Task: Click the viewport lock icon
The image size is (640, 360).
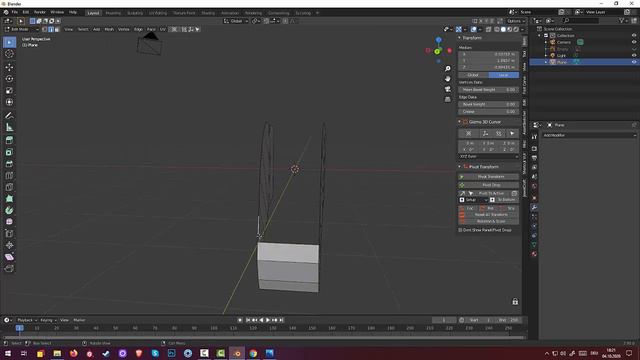Action: [x=515, y=302]
